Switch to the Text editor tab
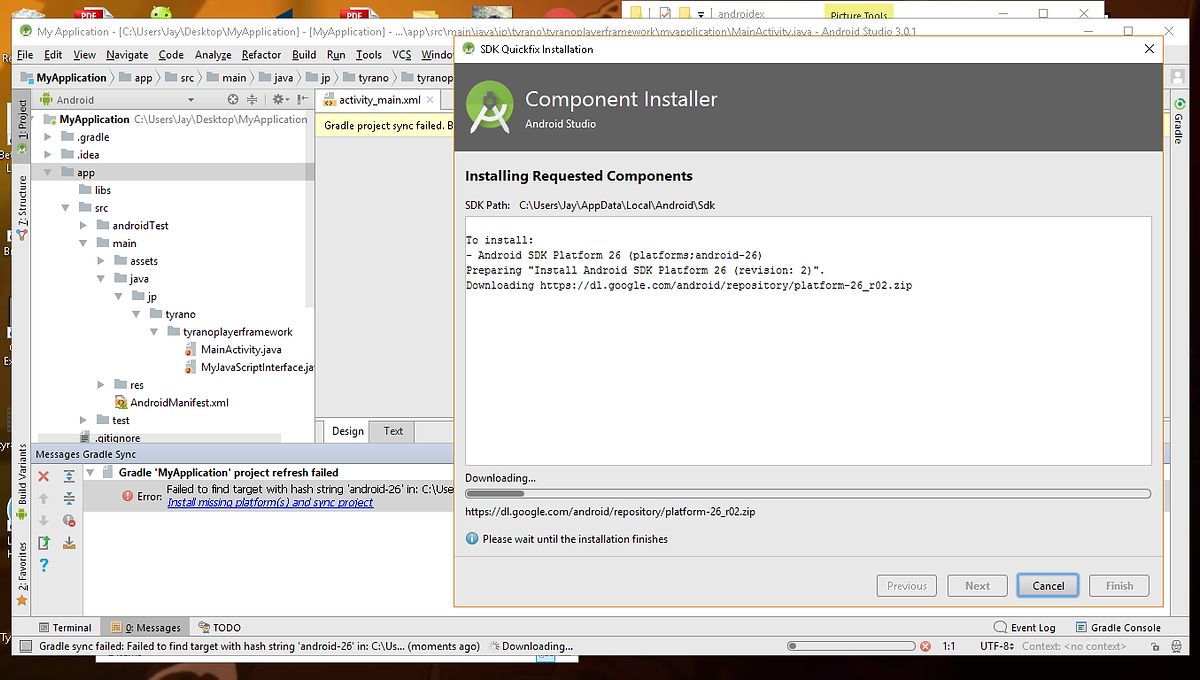This screenshot has height=680, width=1200. (393, 431)
